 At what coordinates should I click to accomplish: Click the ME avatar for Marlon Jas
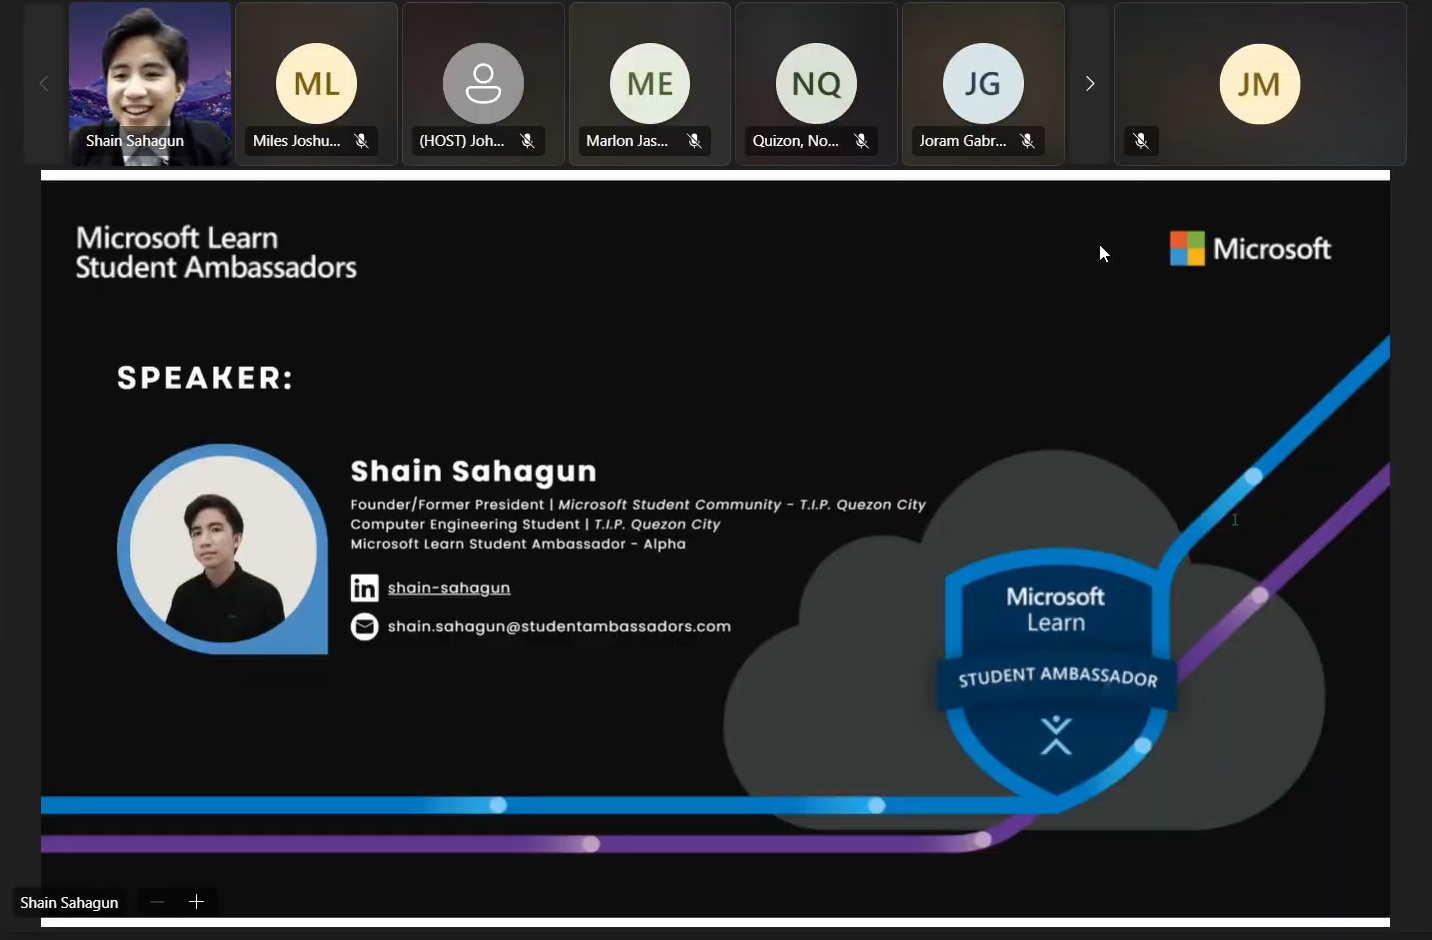point(650,83)
